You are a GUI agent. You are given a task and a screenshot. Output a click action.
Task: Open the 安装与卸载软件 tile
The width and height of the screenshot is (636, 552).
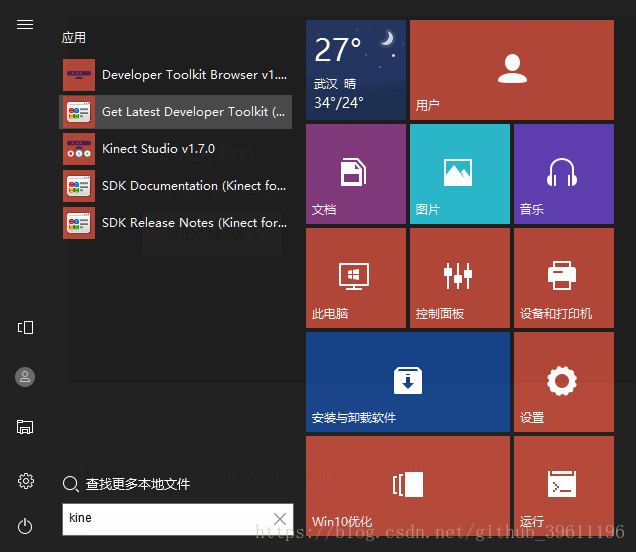click(408, 382)
